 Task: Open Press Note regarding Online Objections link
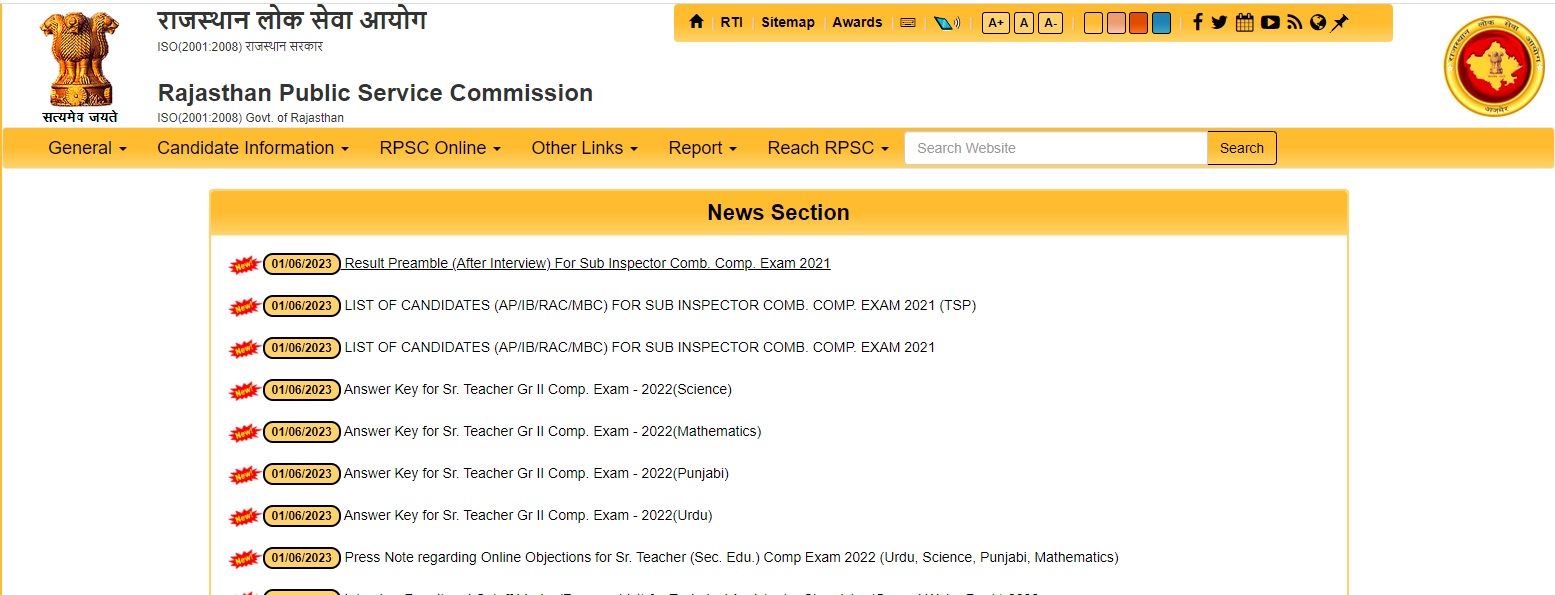point(732,557)
